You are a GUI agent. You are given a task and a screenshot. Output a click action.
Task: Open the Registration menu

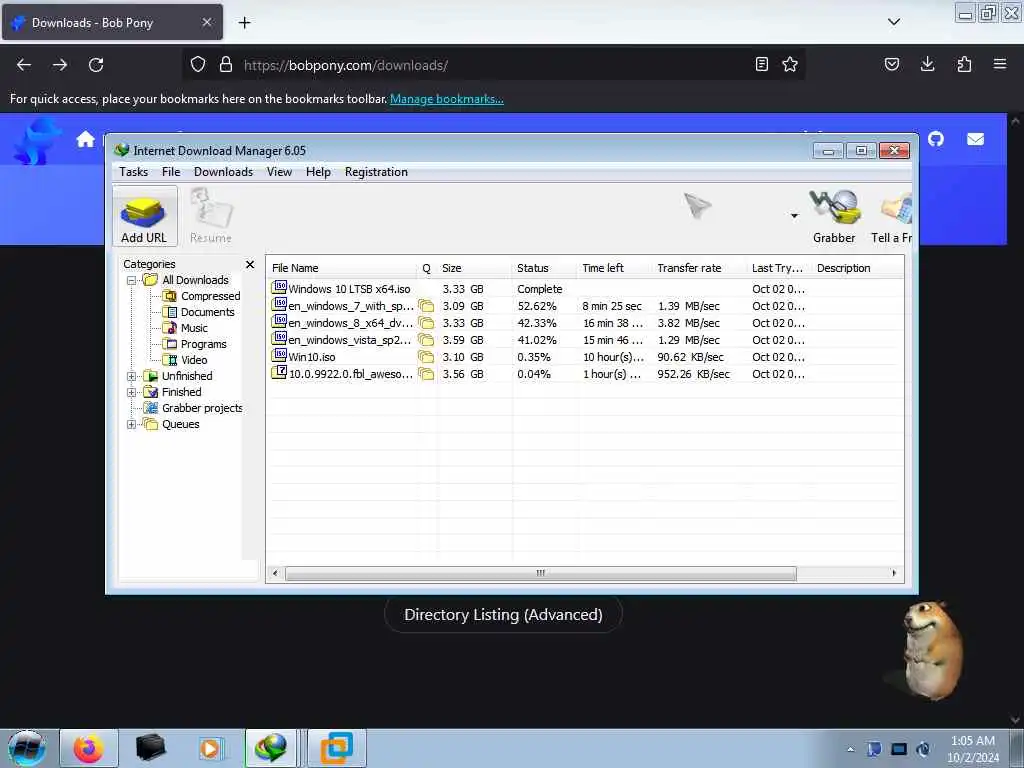click(376, 172)
